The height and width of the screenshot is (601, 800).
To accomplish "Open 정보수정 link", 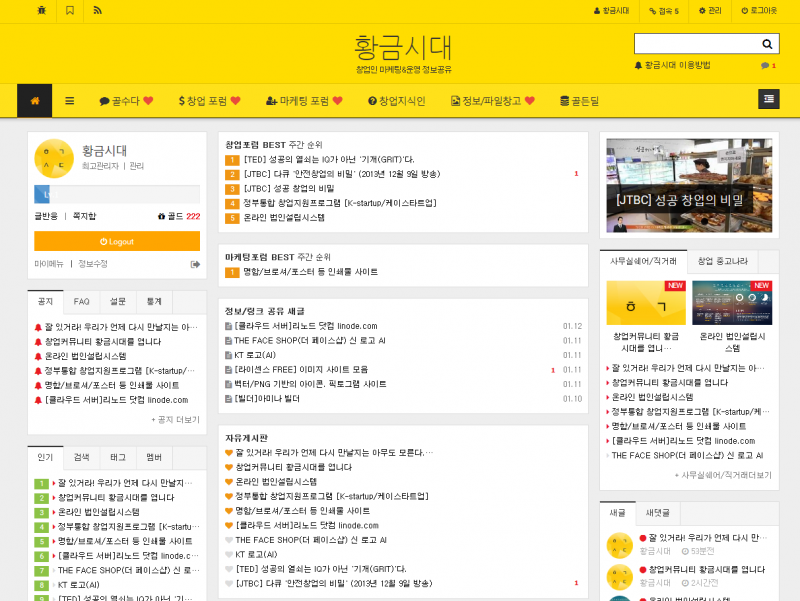I will click(93, 264).
